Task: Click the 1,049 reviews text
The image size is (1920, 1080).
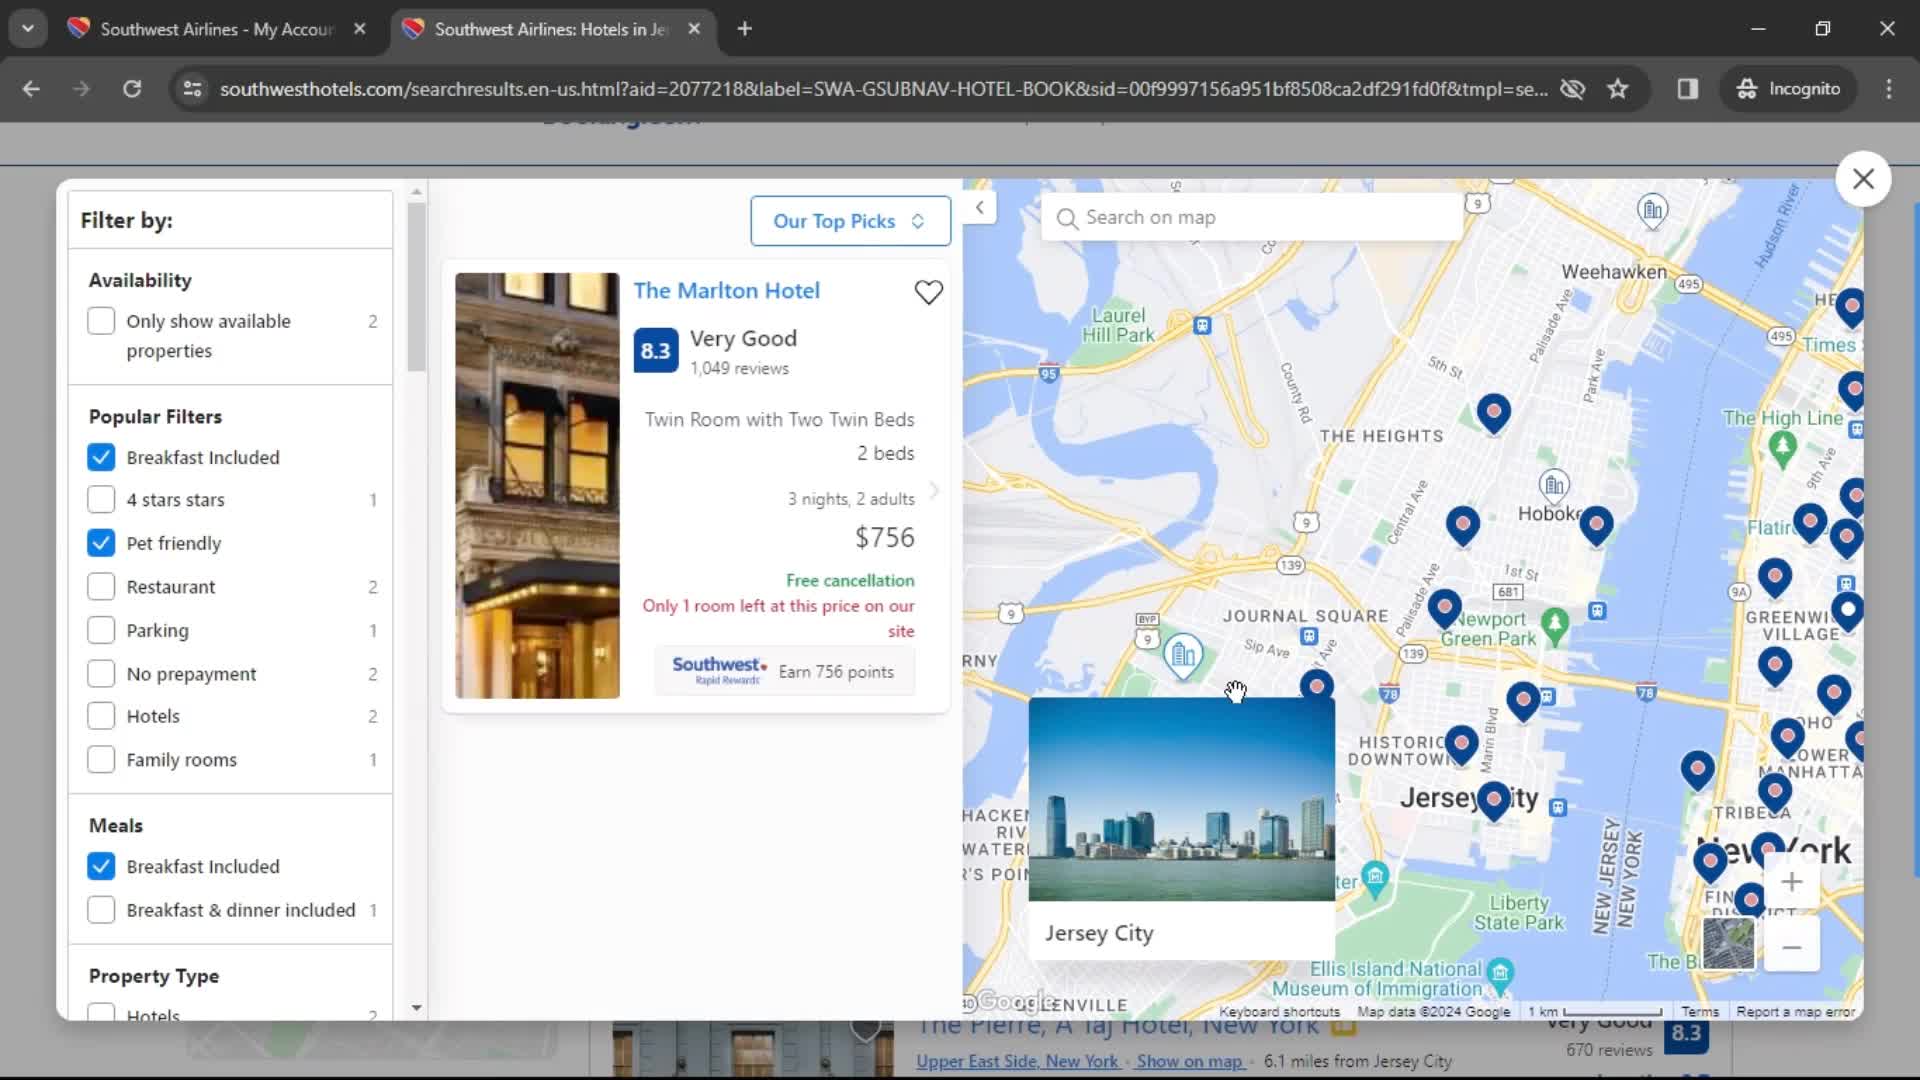Action: pos(739,369)
